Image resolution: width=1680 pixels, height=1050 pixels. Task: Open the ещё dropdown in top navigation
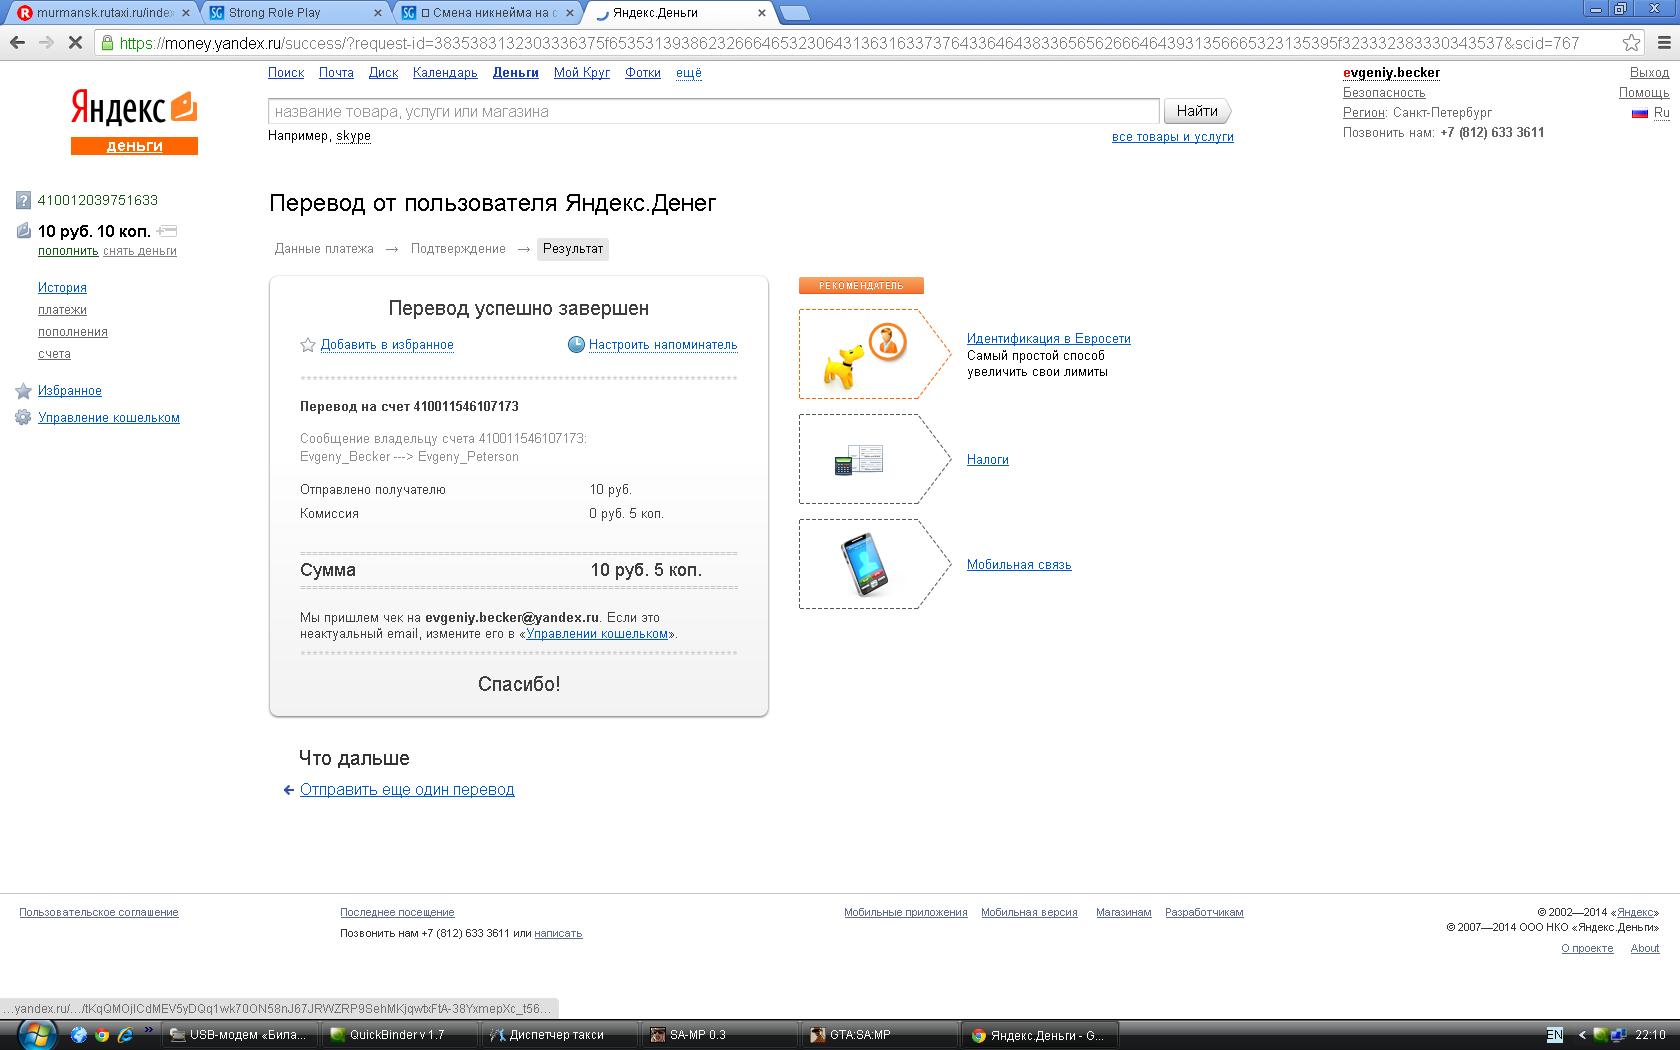(689, 73)
